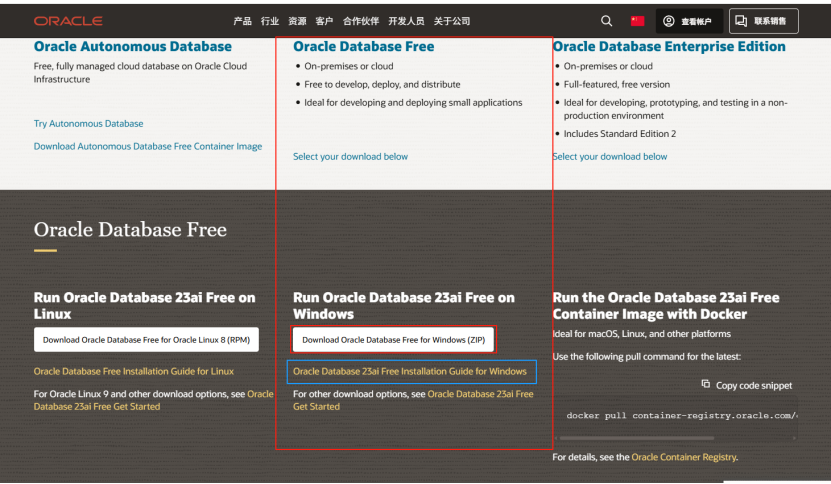The width and height of the screenshot is (831, 484).
Task: Click the 查看帐户 account button
Action: tap(689, 21)
